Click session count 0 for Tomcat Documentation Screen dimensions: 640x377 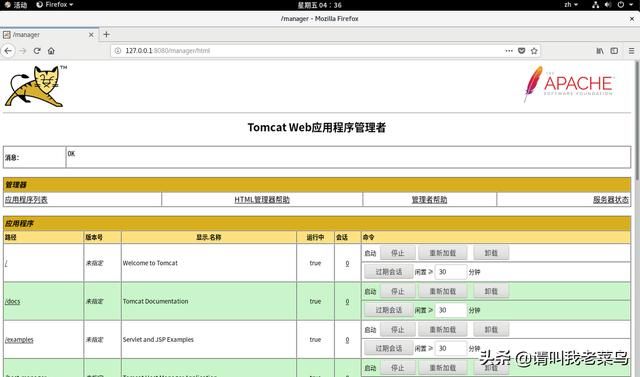(347, 302)
